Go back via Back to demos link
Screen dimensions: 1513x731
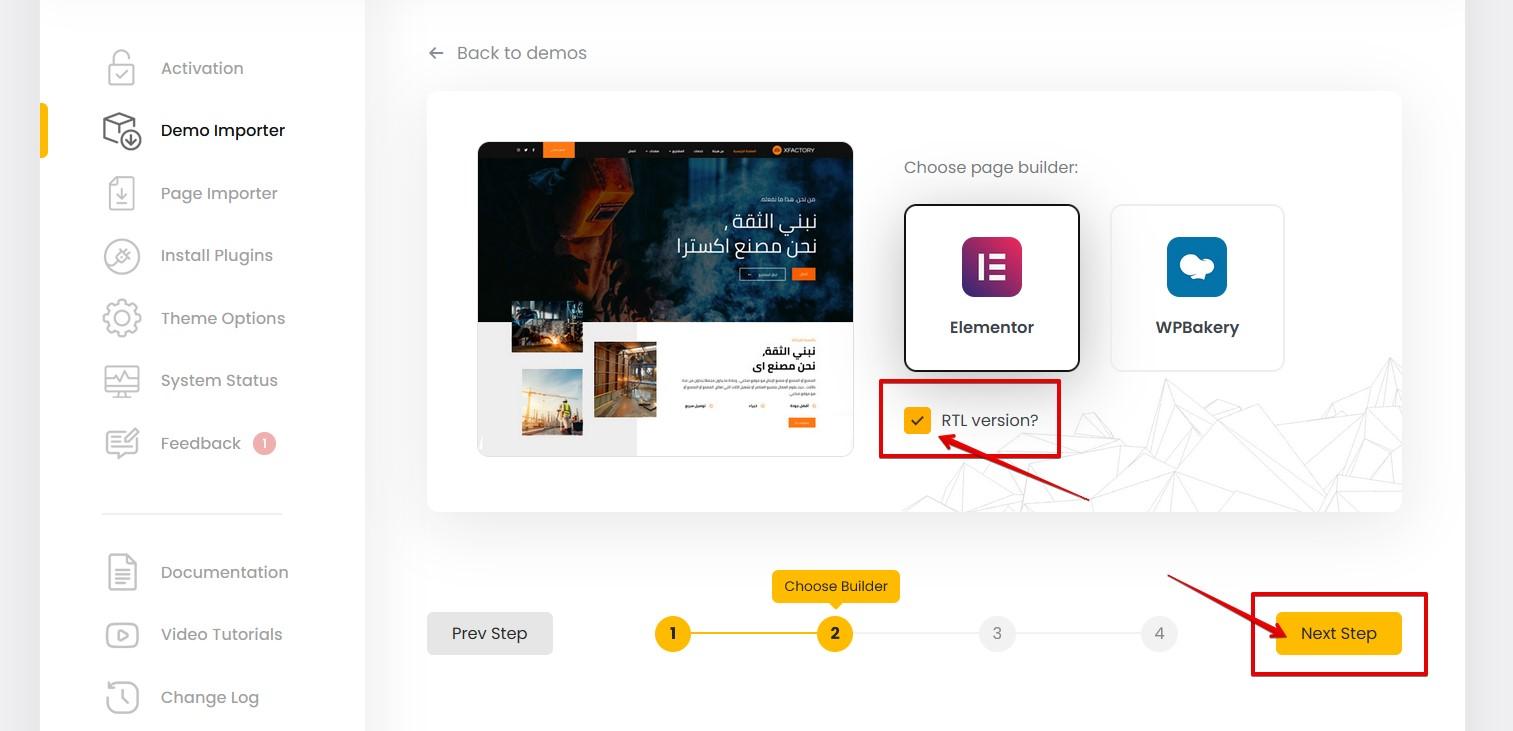click(508, 53)
